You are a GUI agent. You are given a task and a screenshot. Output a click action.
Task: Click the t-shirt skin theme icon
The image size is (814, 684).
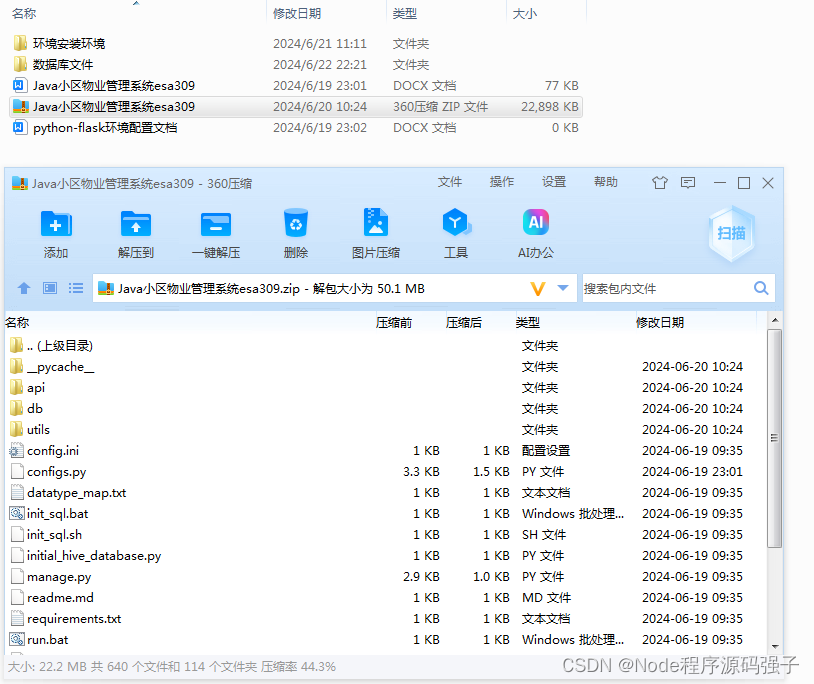(659, 183)
